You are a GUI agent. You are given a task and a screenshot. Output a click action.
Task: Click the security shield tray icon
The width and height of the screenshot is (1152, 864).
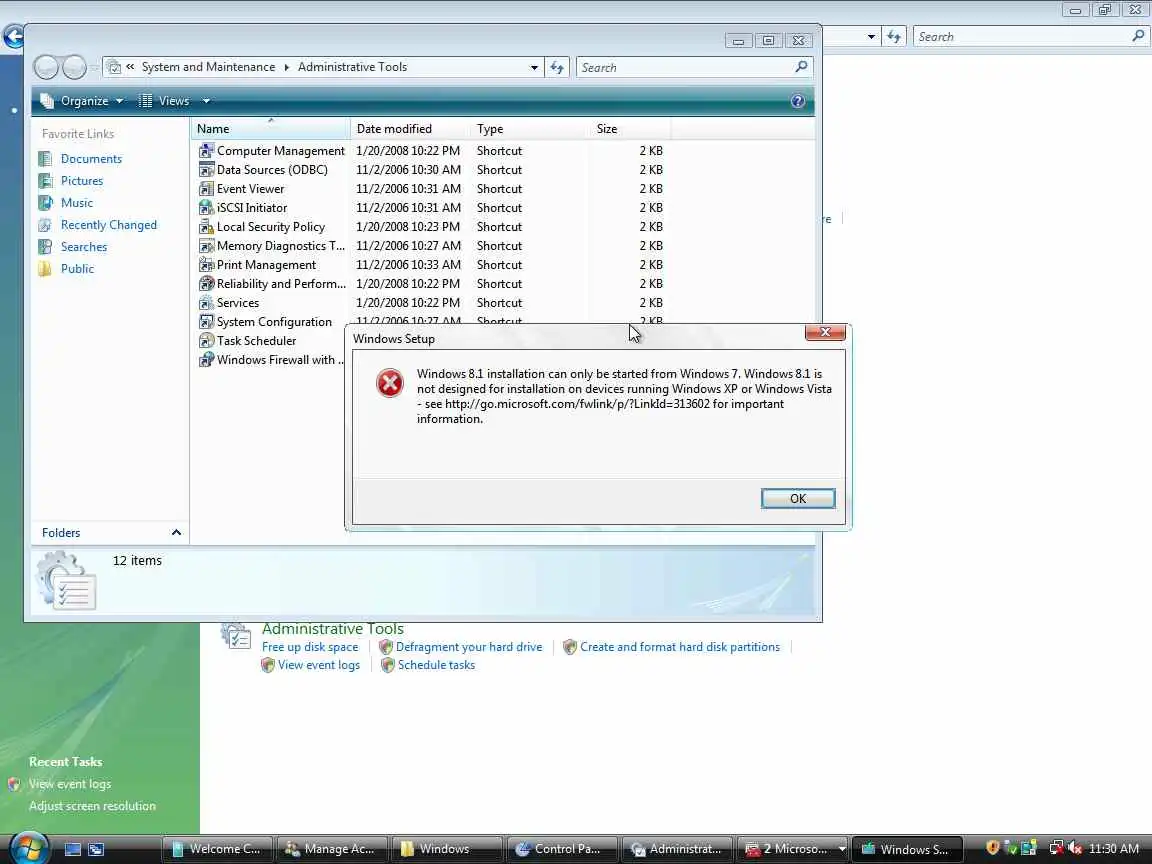point(992,848)
